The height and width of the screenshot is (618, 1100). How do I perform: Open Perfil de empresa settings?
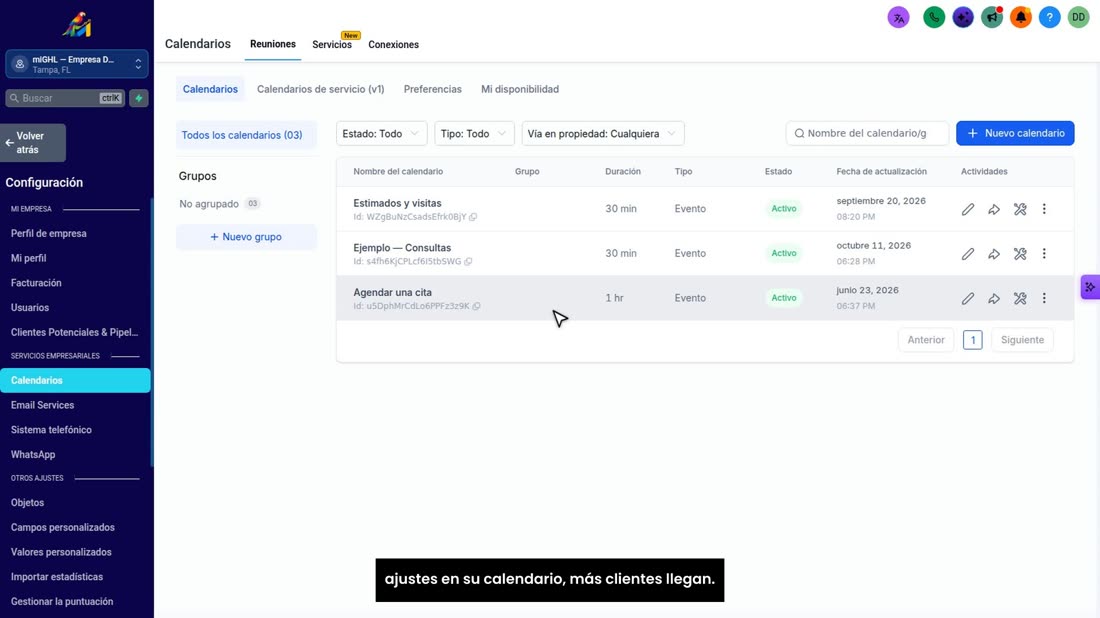48,234
